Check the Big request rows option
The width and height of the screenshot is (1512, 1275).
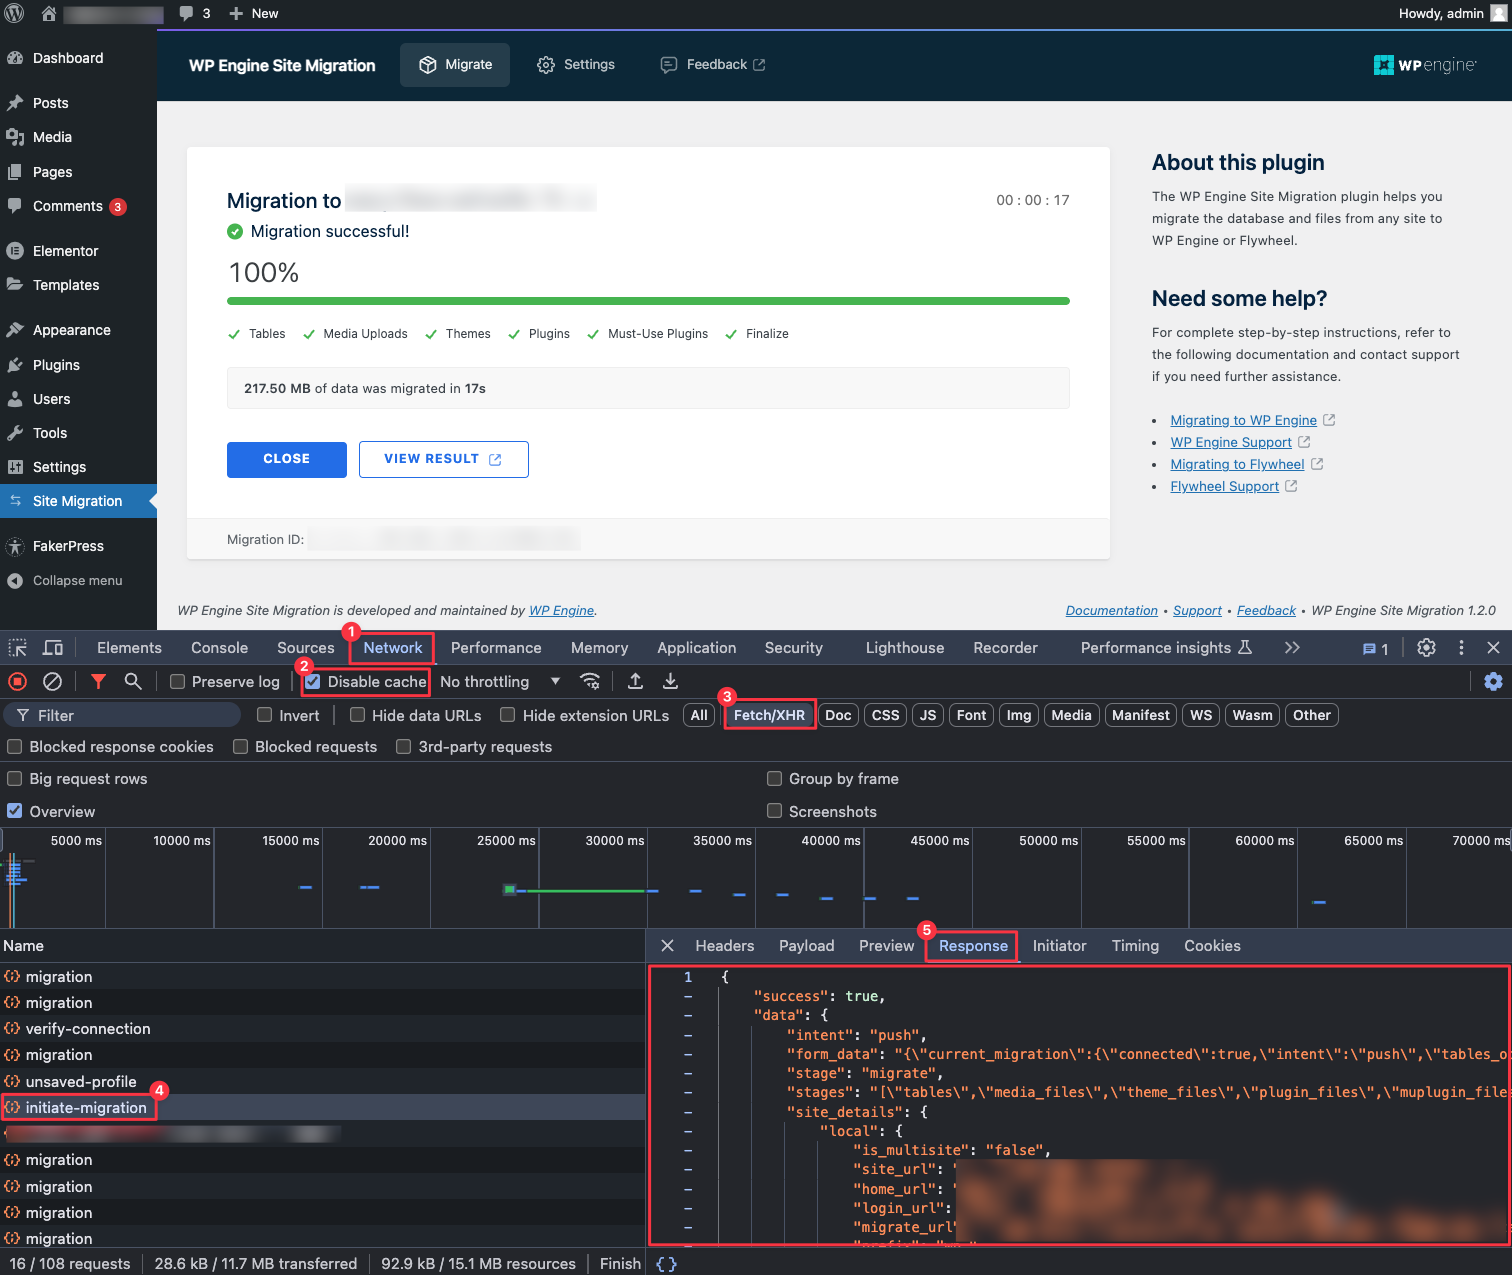tap(15, 779)
